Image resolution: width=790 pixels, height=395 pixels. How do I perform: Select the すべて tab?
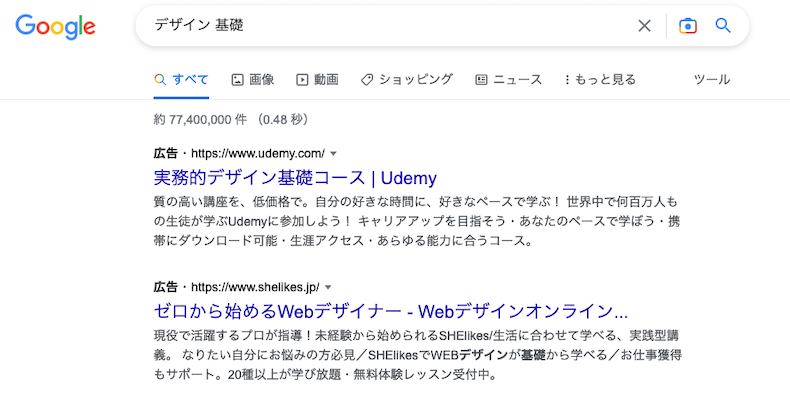pyautogui.click(x=181, y=80)
